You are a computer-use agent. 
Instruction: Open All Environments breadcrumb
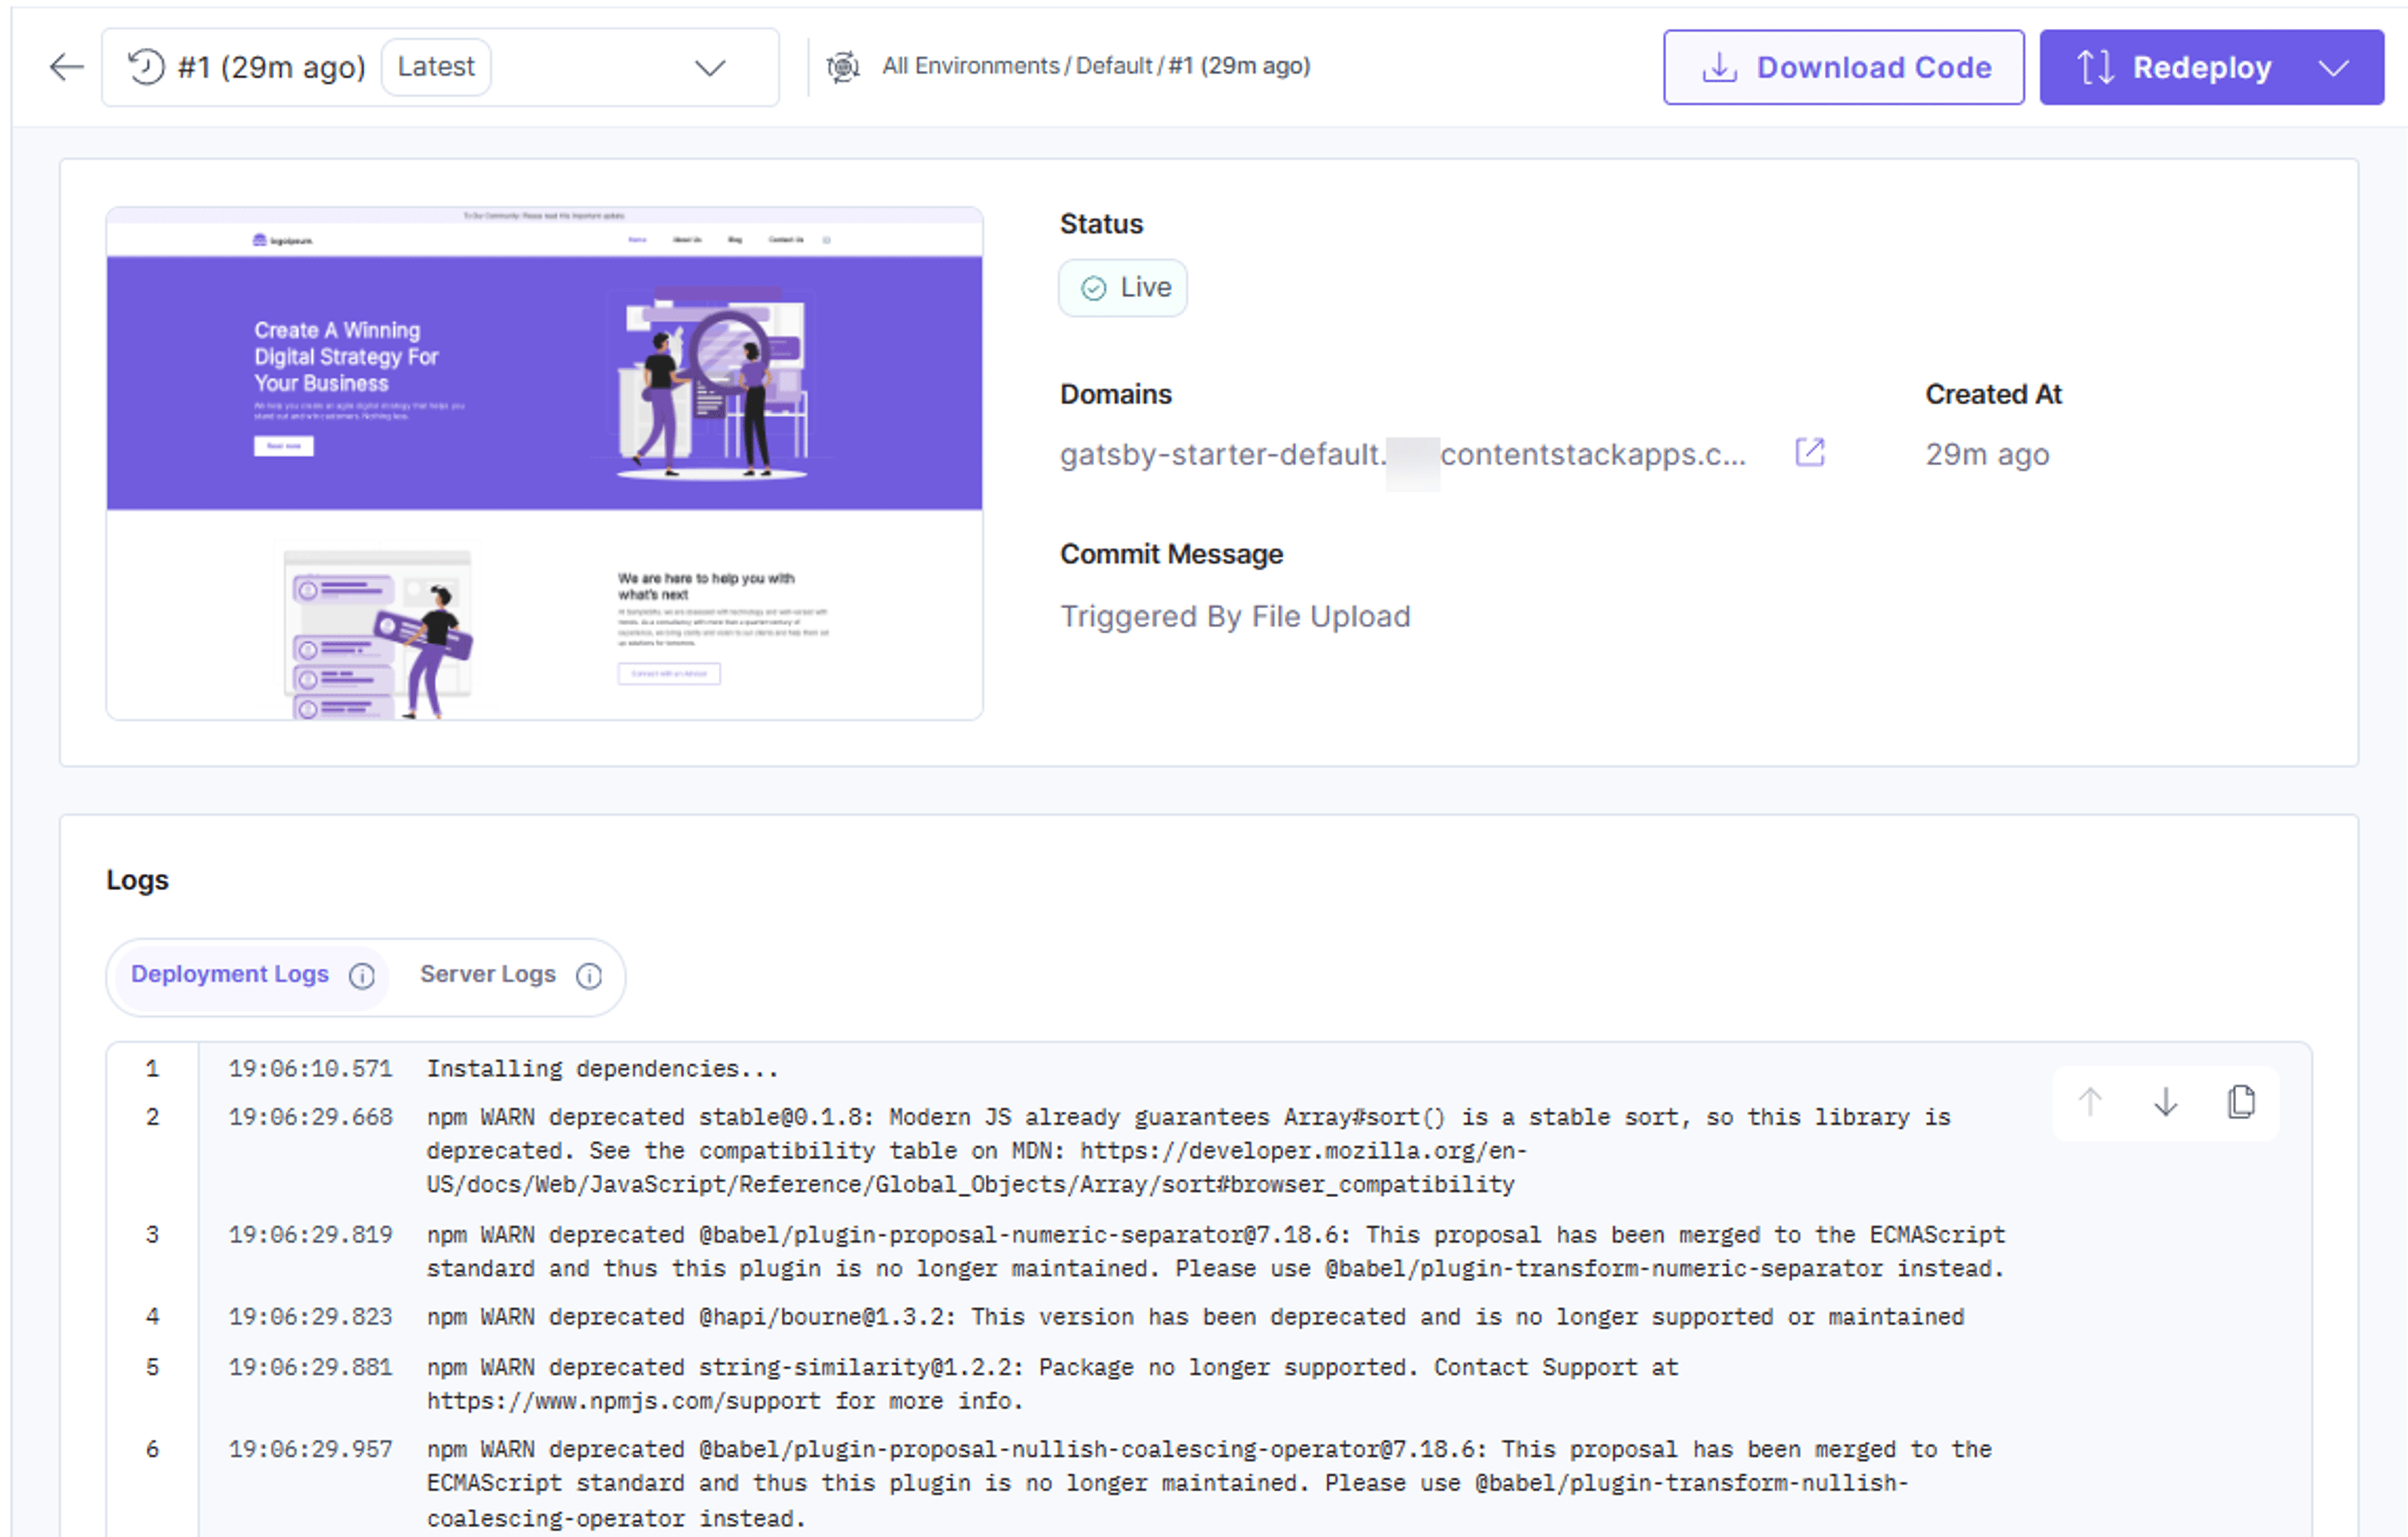970,66
